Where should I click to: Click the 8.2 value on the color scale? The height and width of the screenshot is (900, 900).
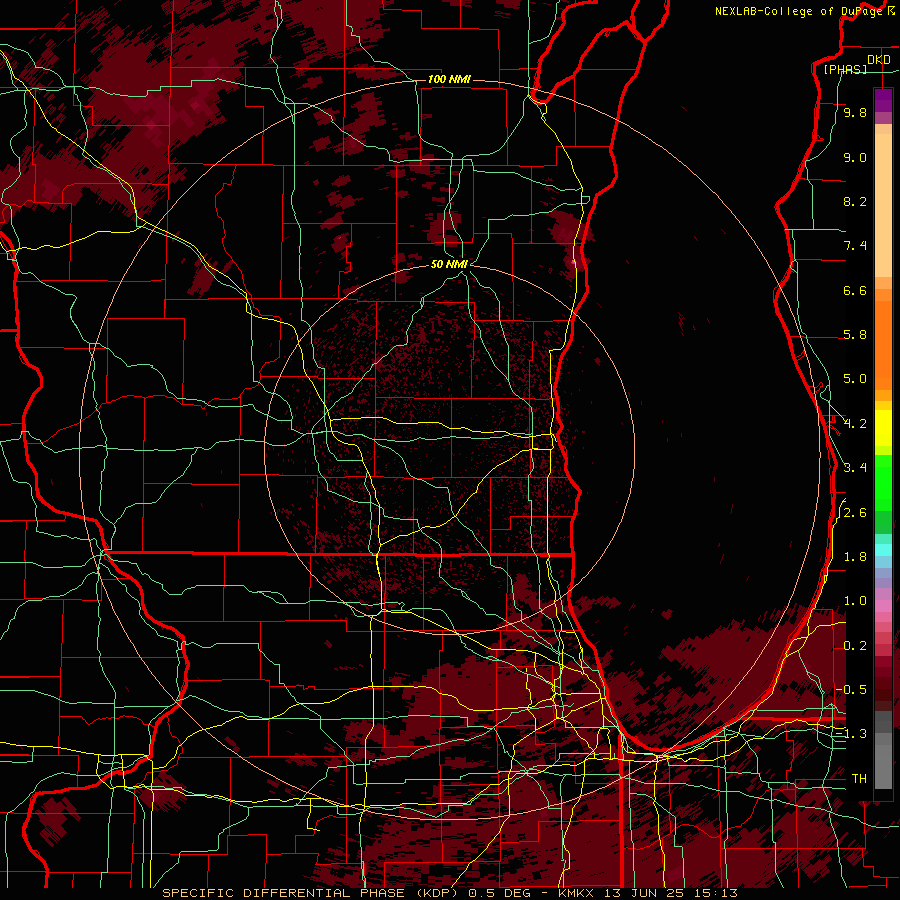point(855,201)
